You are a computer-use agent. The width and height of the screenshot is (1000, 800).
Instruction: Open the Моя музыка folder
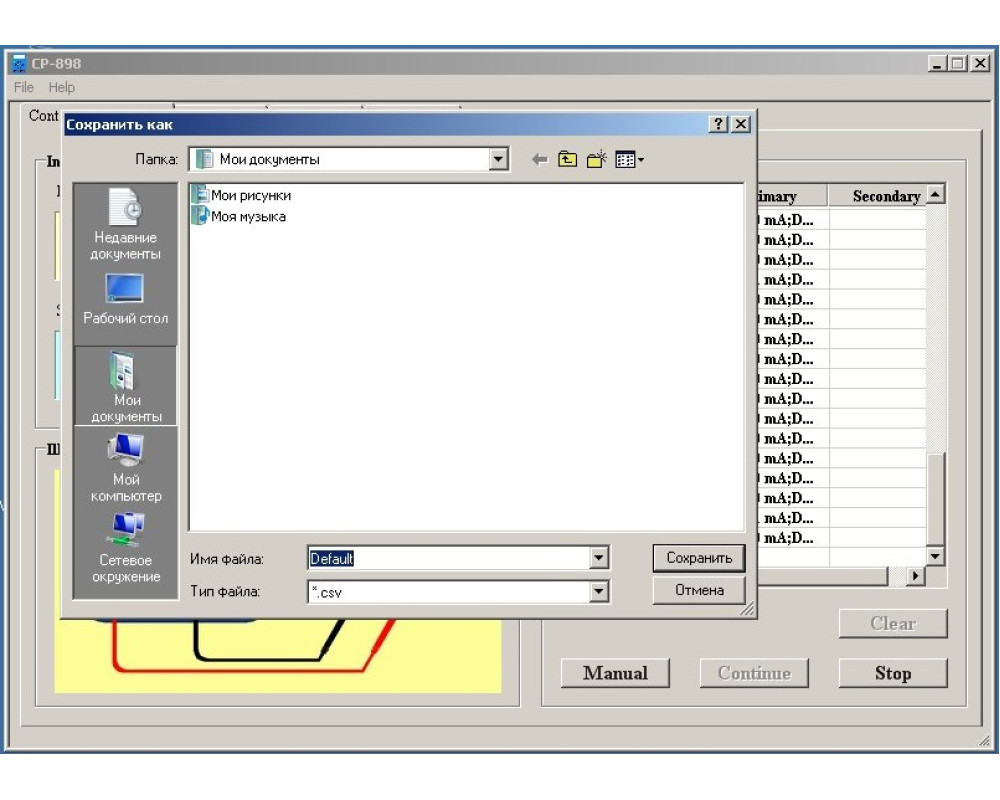(x=247, y=216)
